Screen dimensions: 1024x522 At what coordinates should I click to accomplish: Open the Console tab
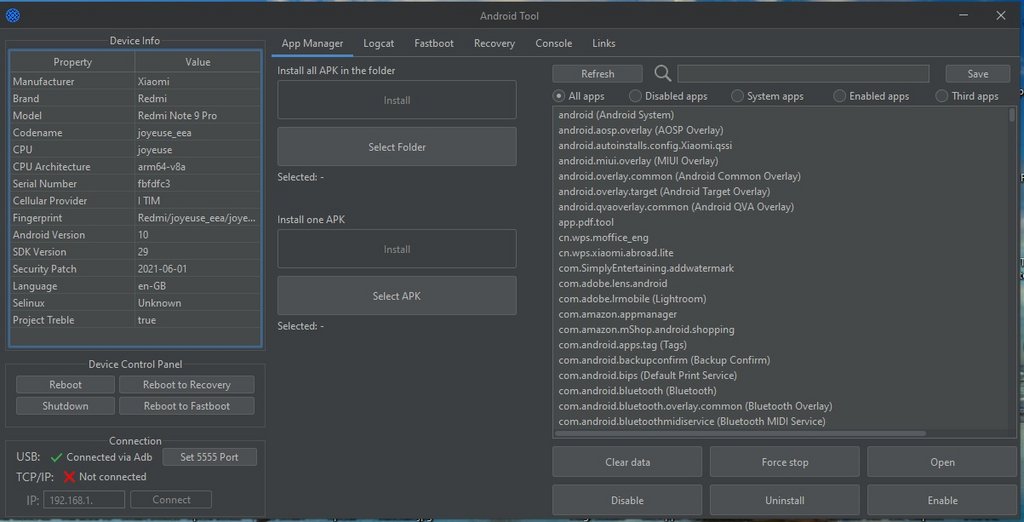coord(554,44)
